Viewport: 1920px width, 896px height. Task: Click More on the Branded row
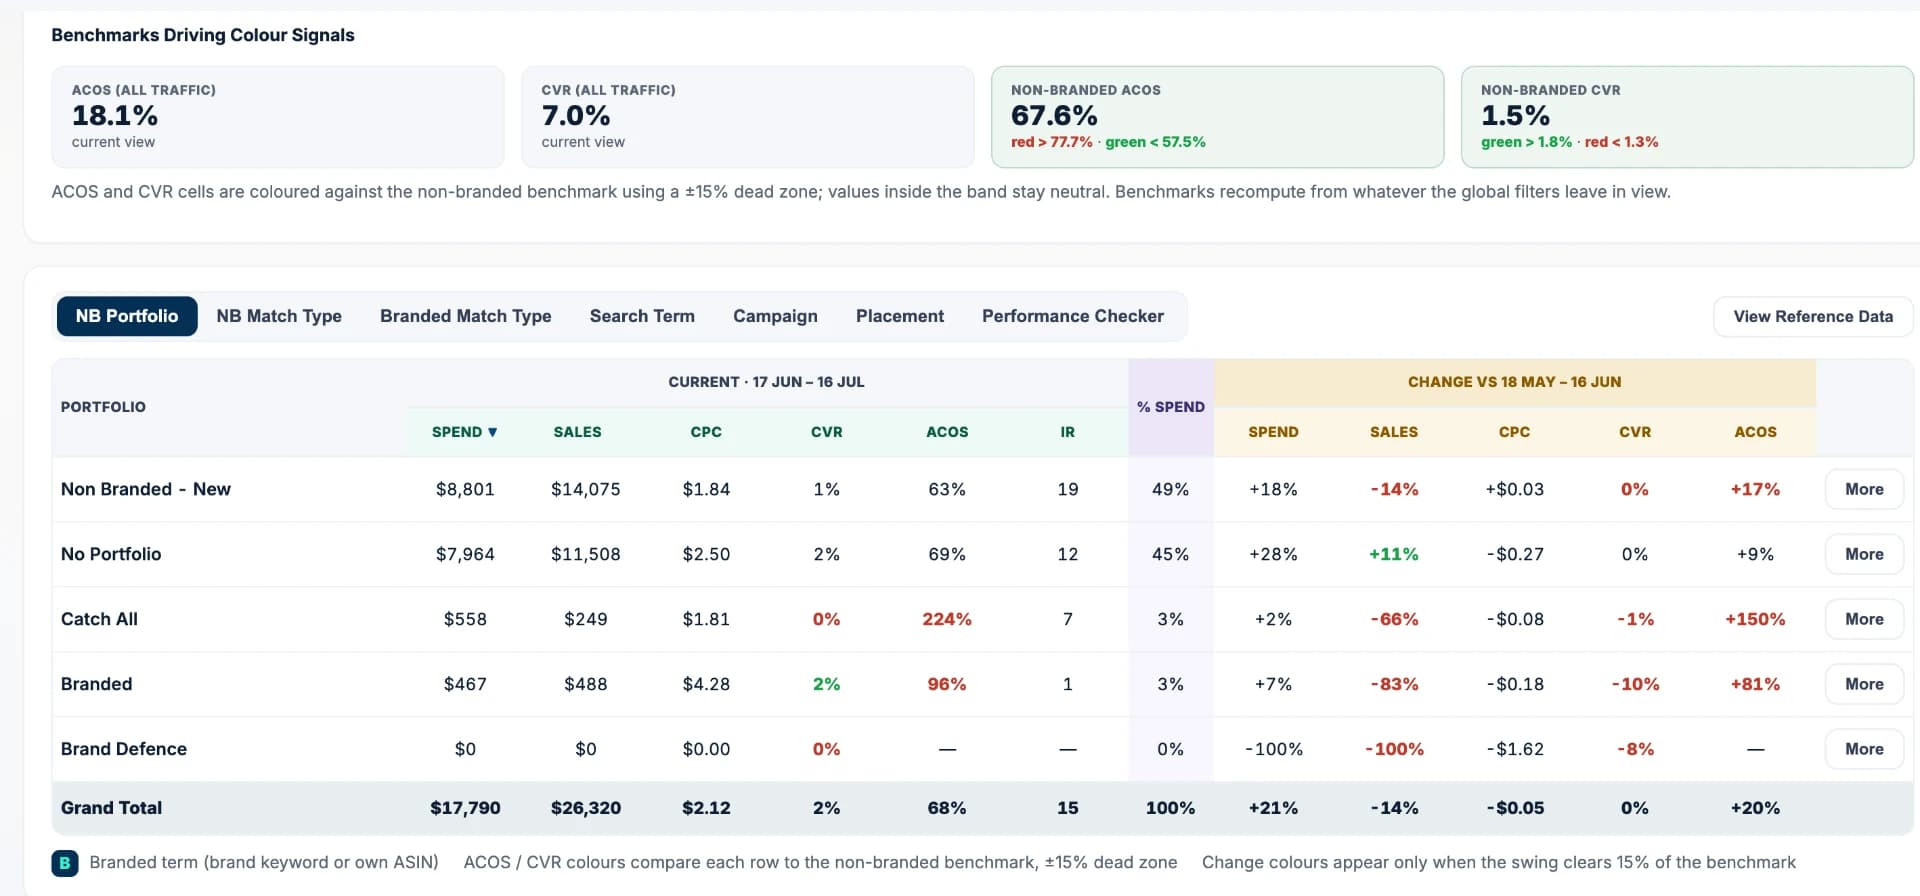[1864, 684]
